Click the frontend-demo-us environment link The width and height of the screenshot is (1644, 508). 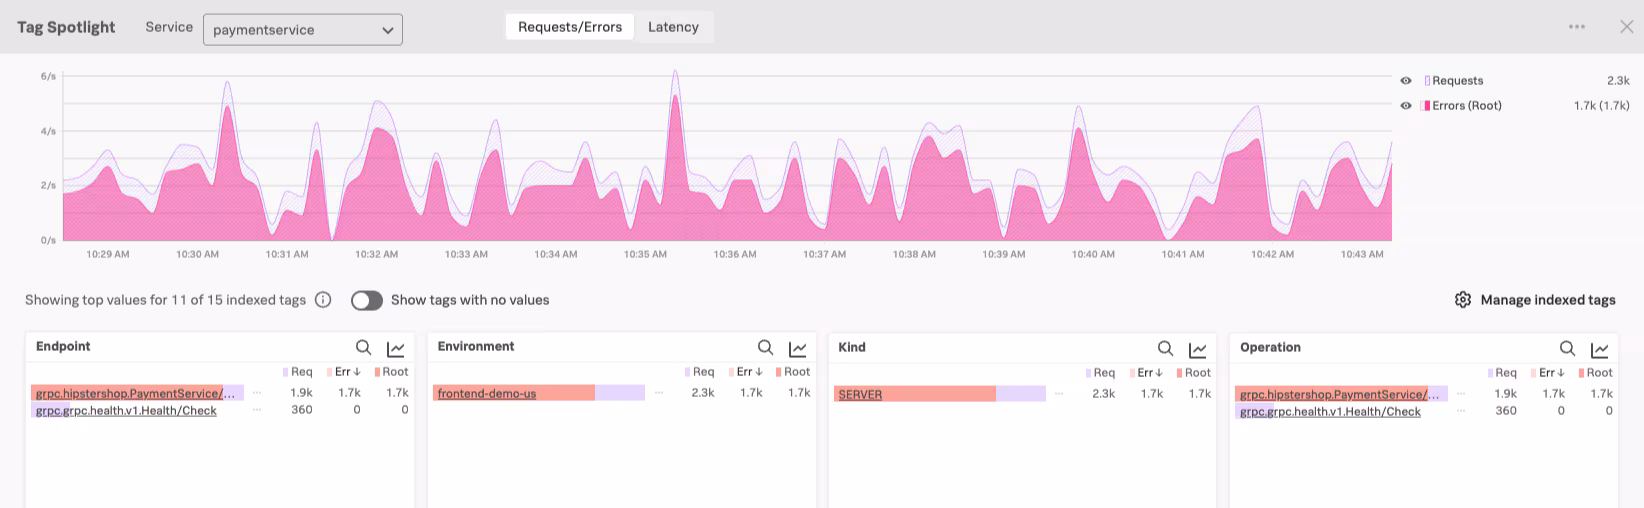487,394
